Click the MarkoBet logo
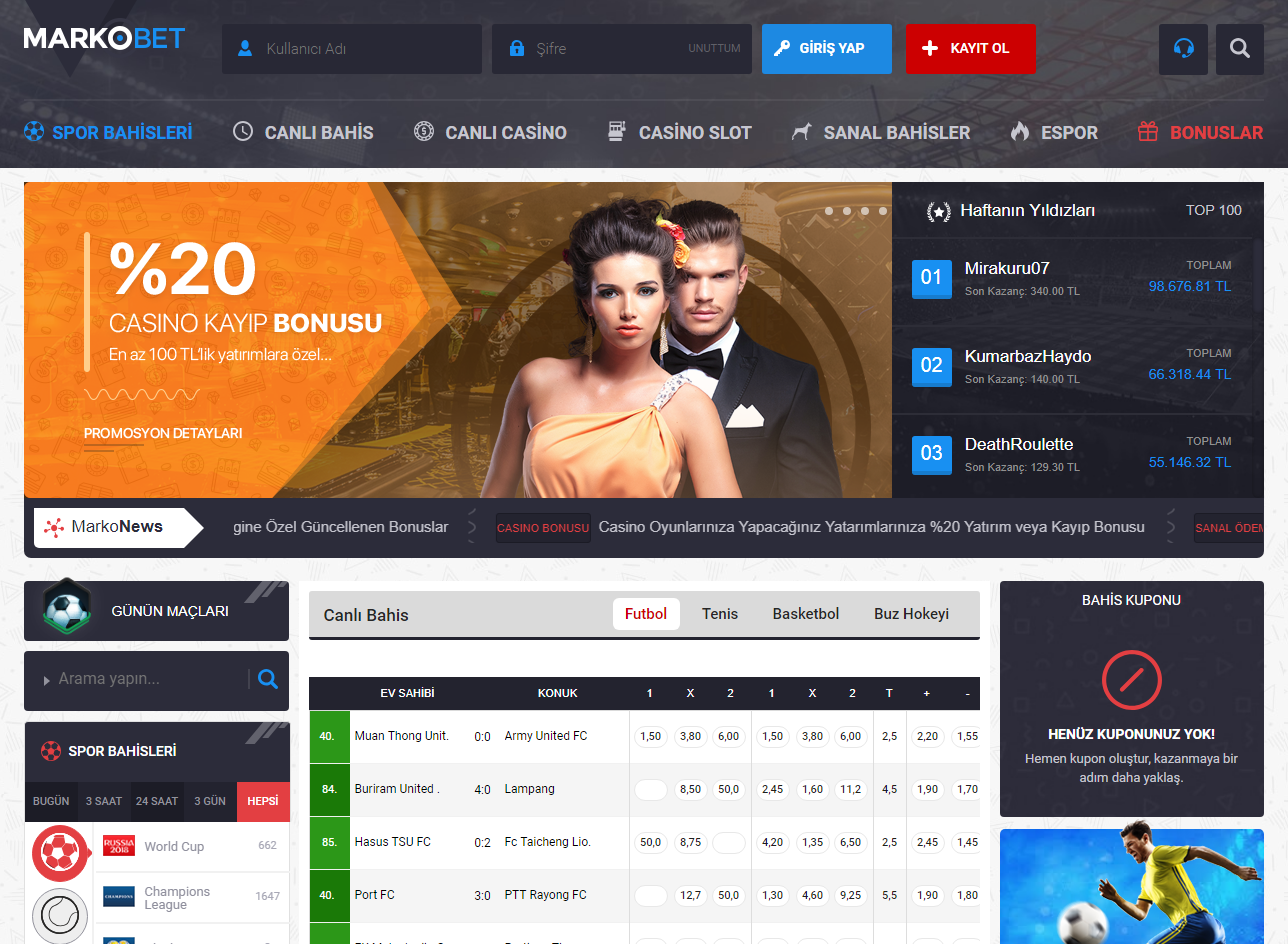This screenshot has height=944, width=1288. pos(104,39)
